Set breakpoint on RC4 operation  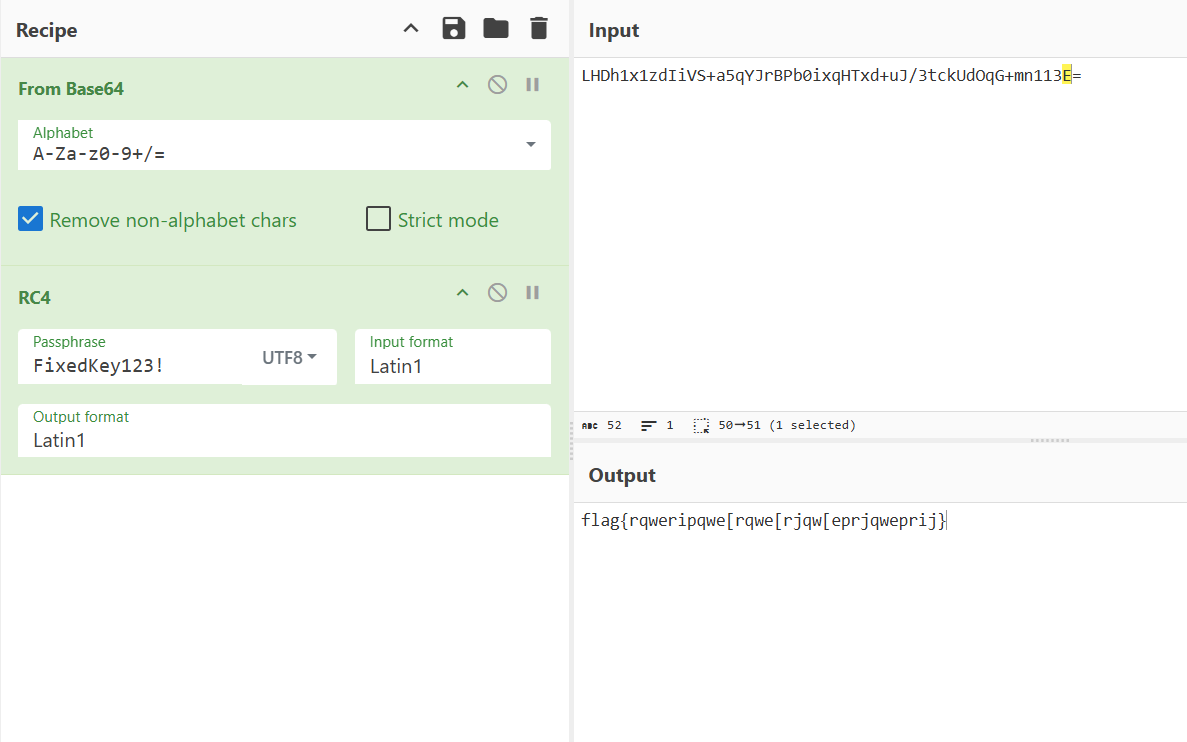point(532,293)
